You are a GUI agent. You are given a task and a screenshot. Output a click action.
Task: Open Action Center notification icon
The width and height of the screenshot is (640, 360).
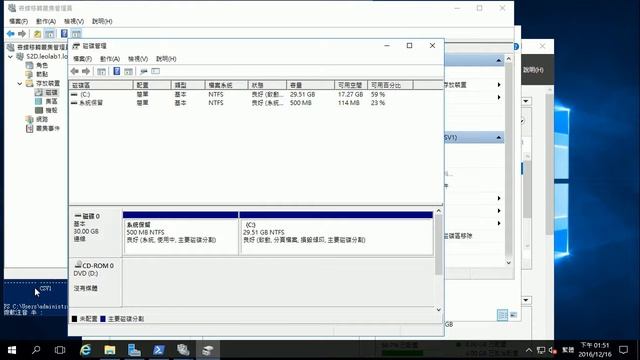623,350
